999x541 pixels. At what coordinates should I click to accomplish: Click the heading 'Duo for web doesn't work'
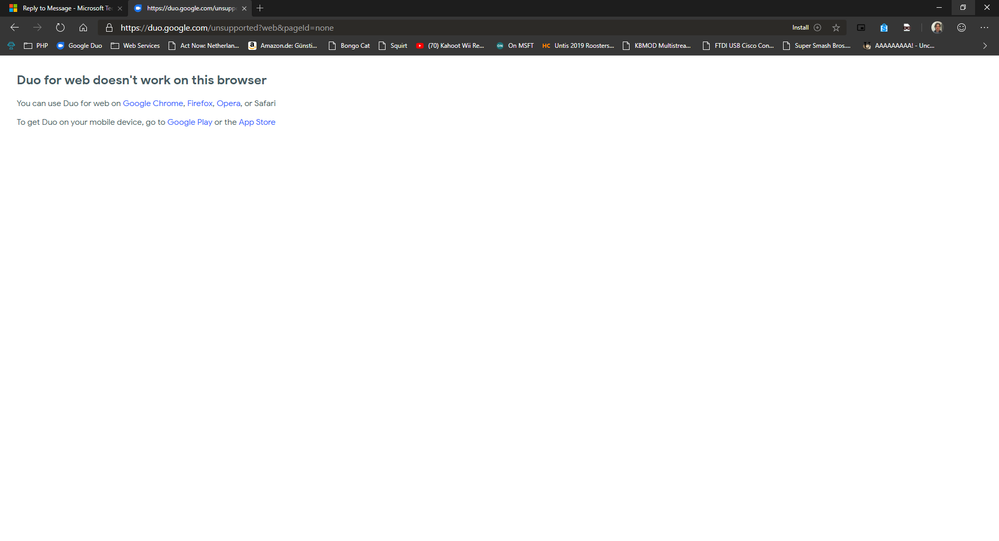tap(141, 80)
